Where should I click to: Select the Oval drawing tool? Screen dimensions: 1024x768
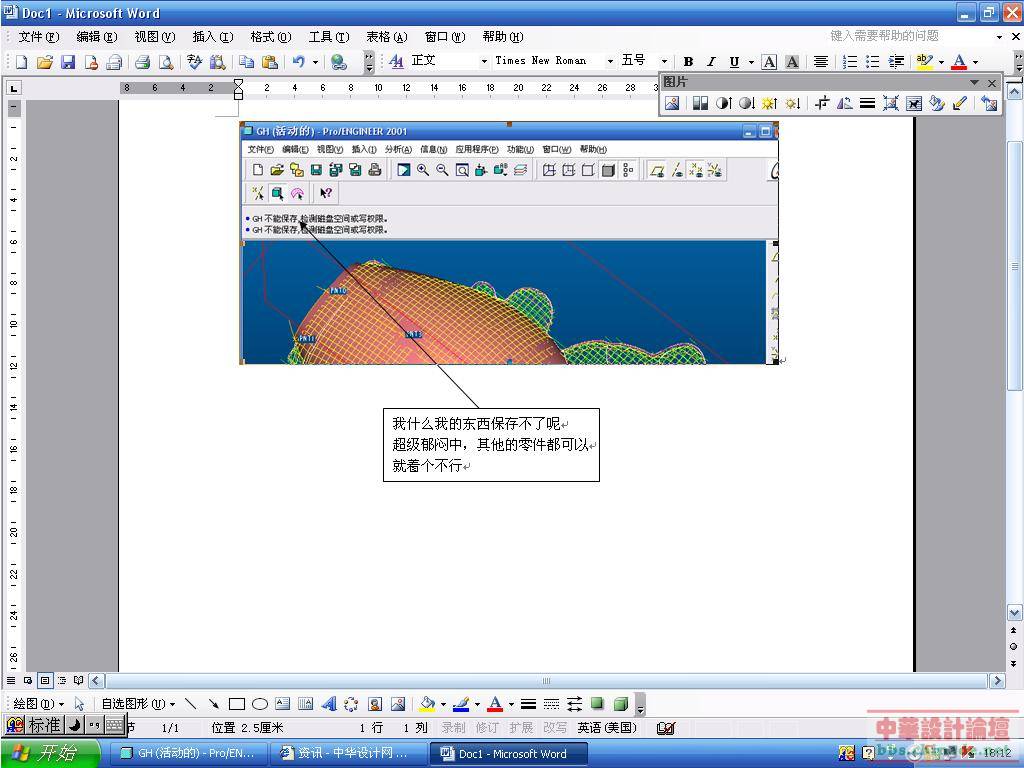pyautogui.click(x=260, y=704)
